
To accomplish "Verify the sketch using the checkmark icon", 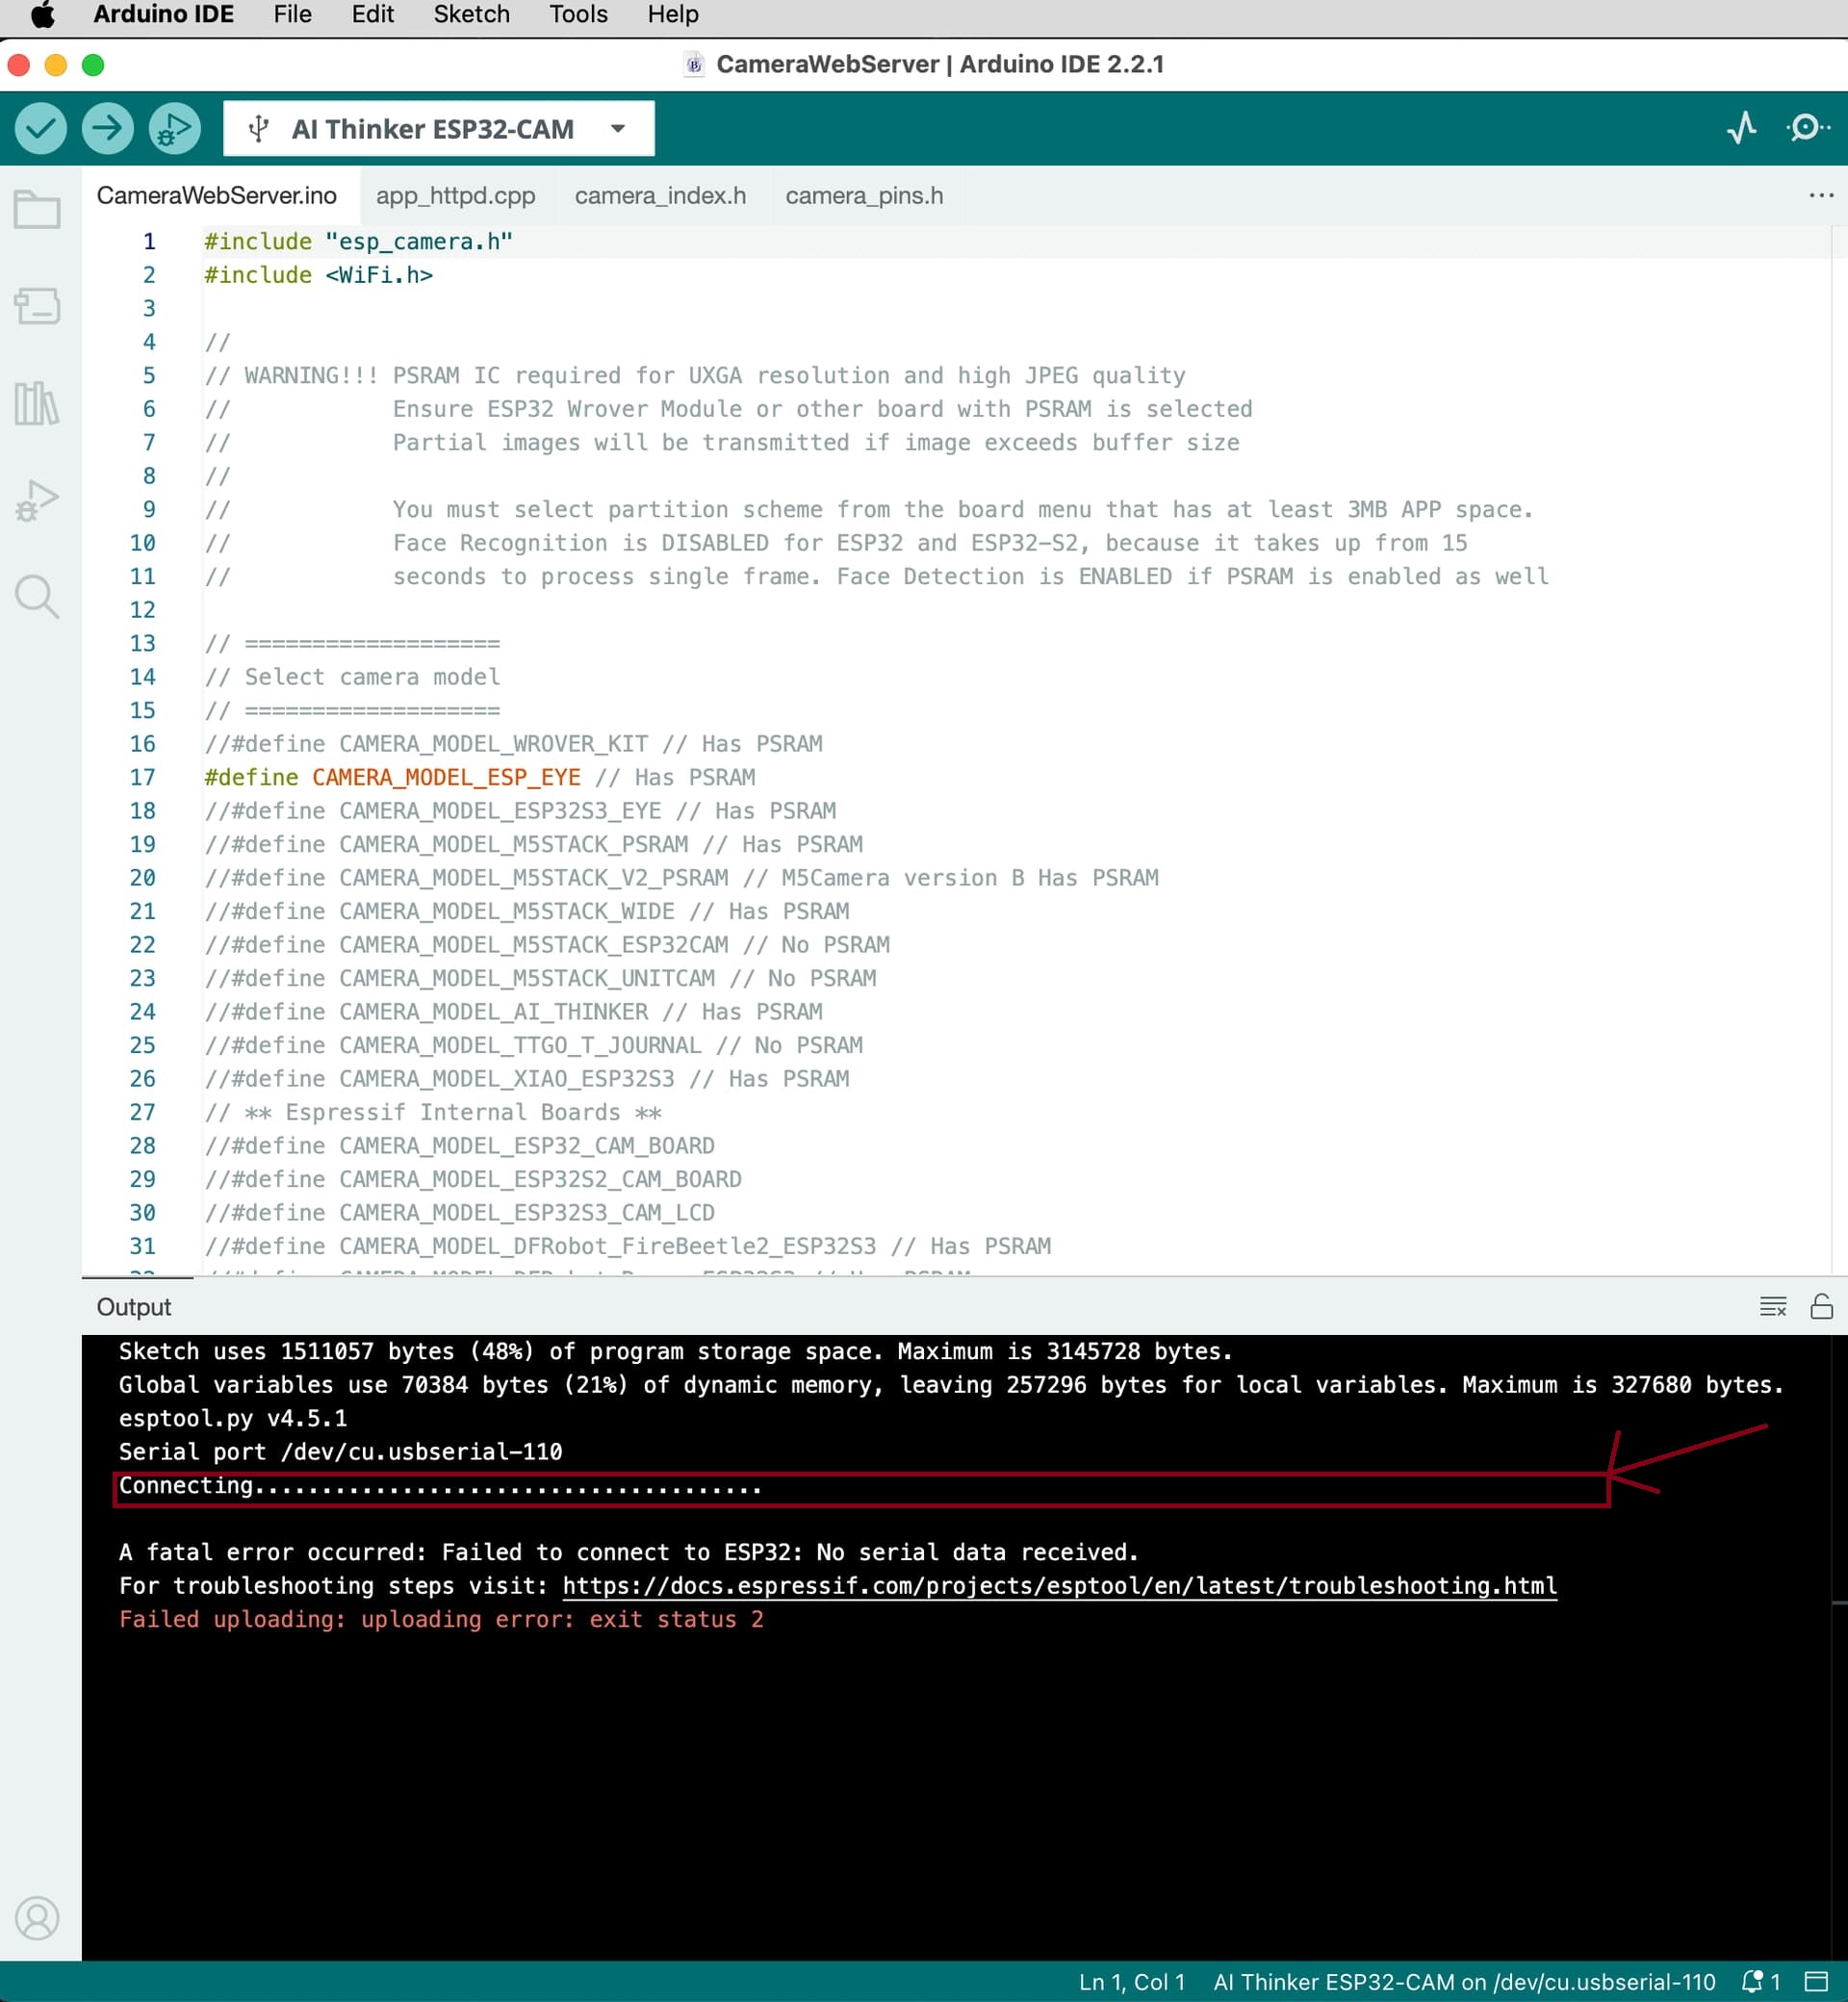I will pyautogui.click(x=40, y=128).
